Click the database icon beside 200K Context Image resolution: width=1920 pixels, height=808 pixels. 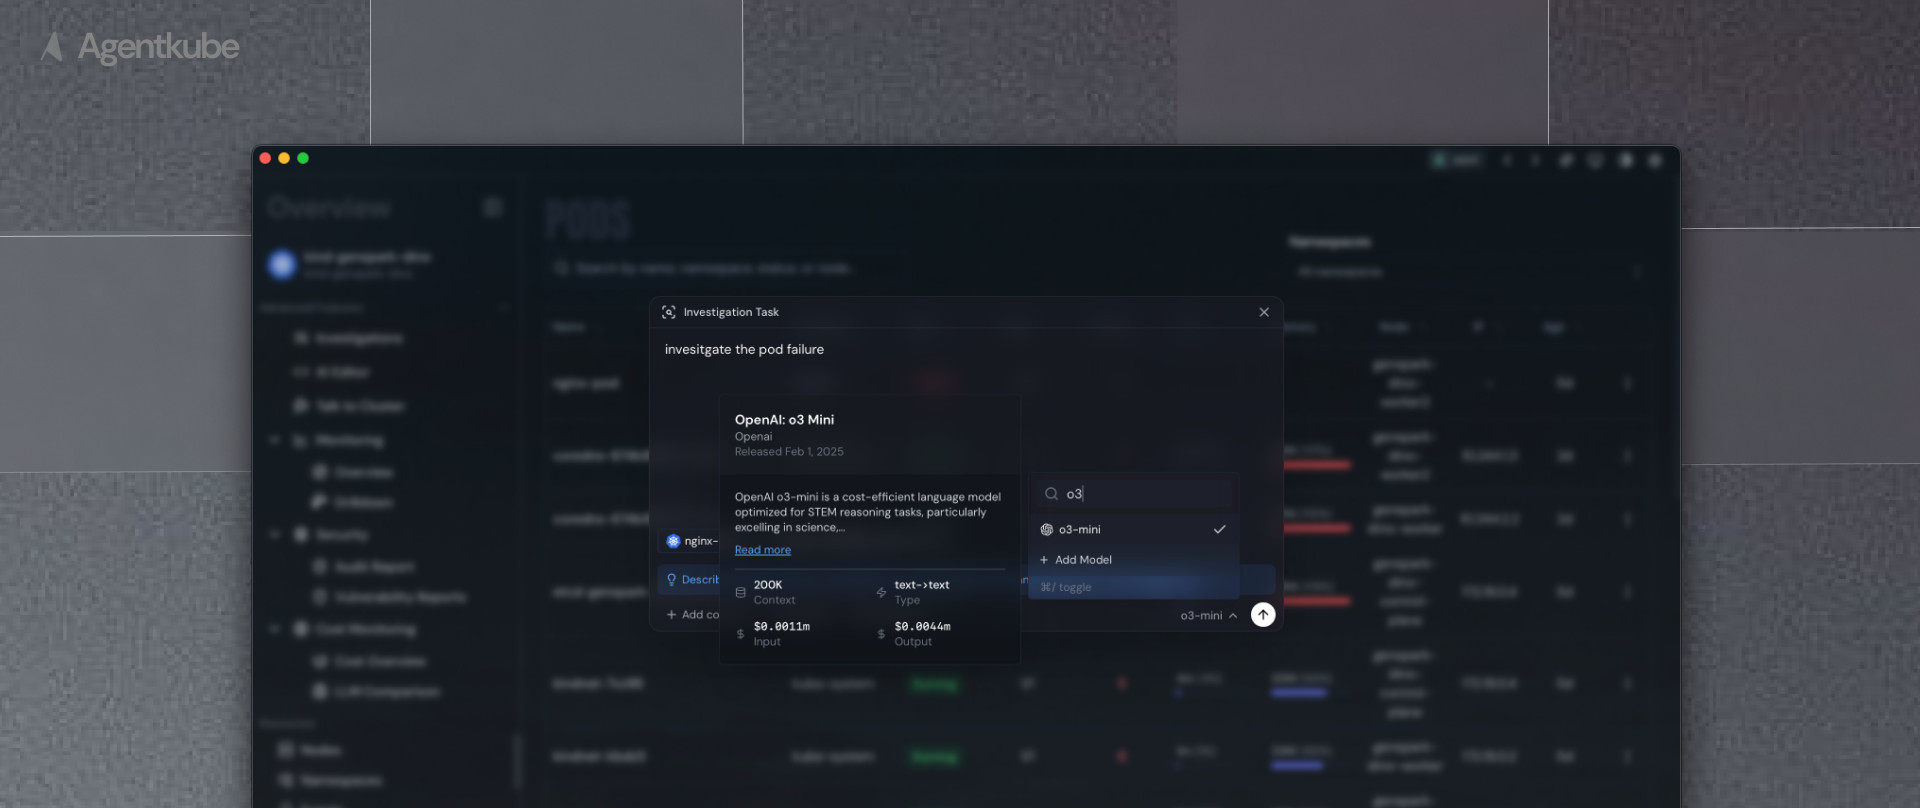pos(740,592)
